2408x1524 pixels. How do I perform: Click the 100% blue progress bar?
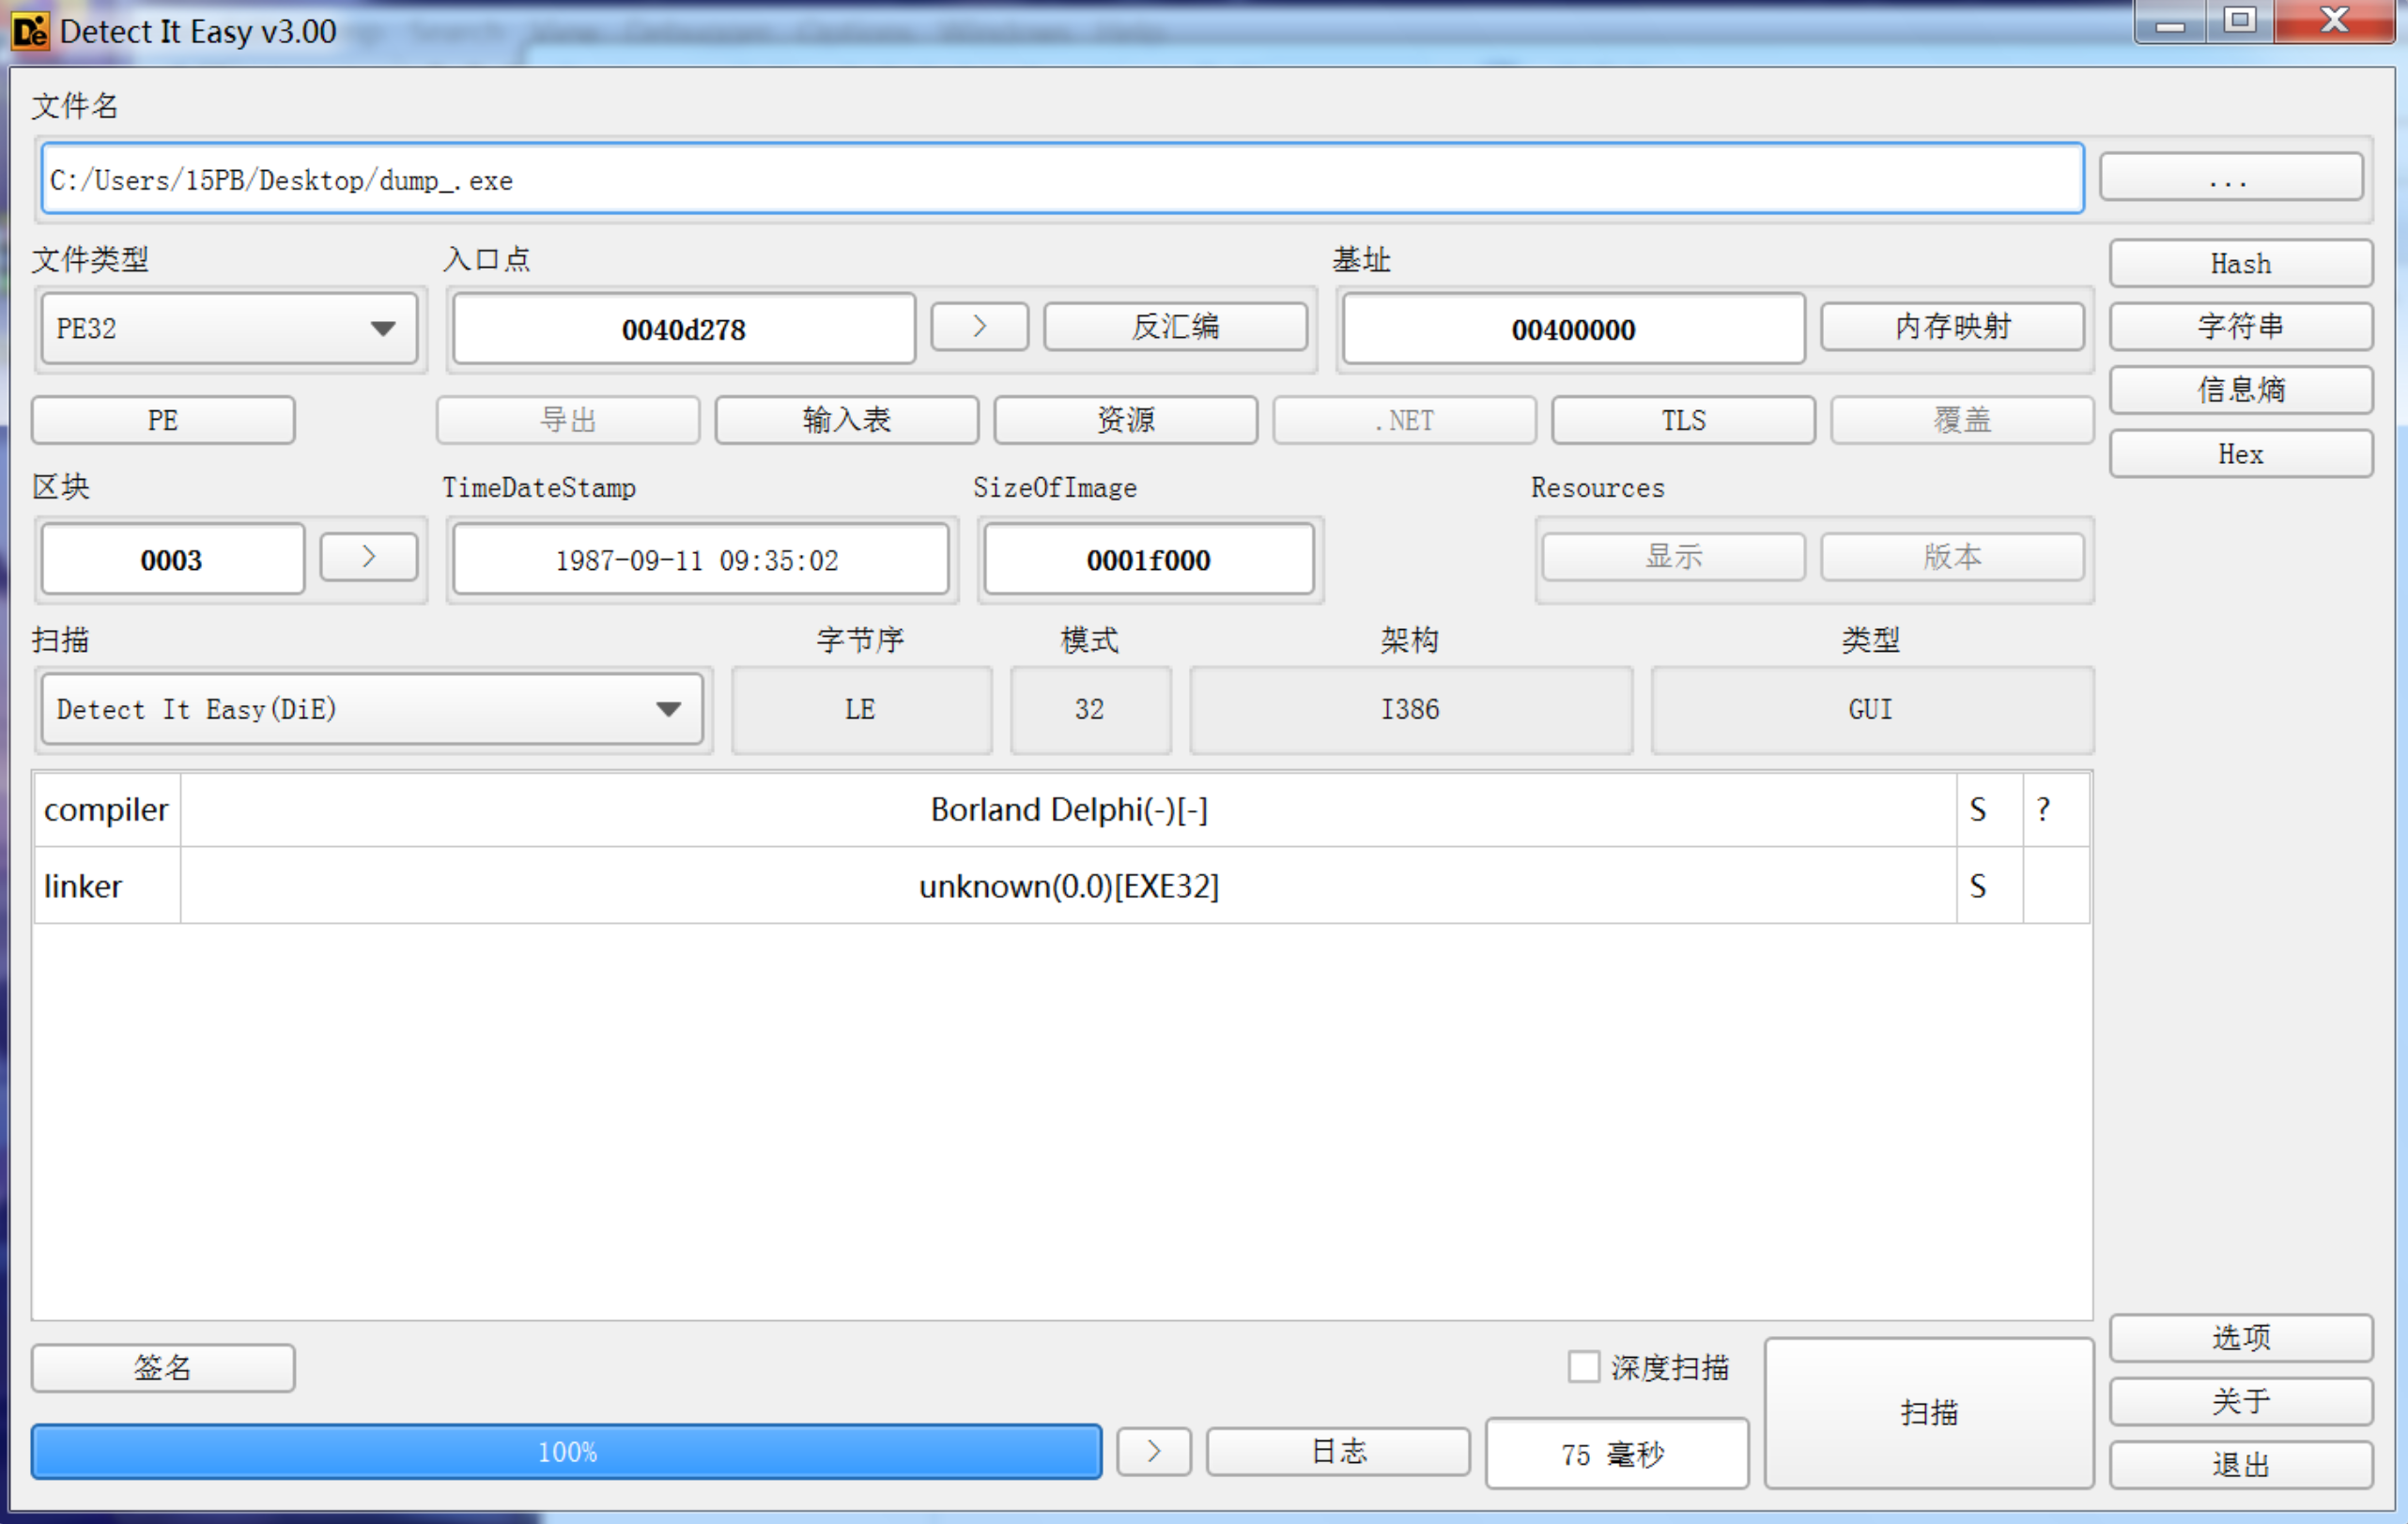[566, 1451]
